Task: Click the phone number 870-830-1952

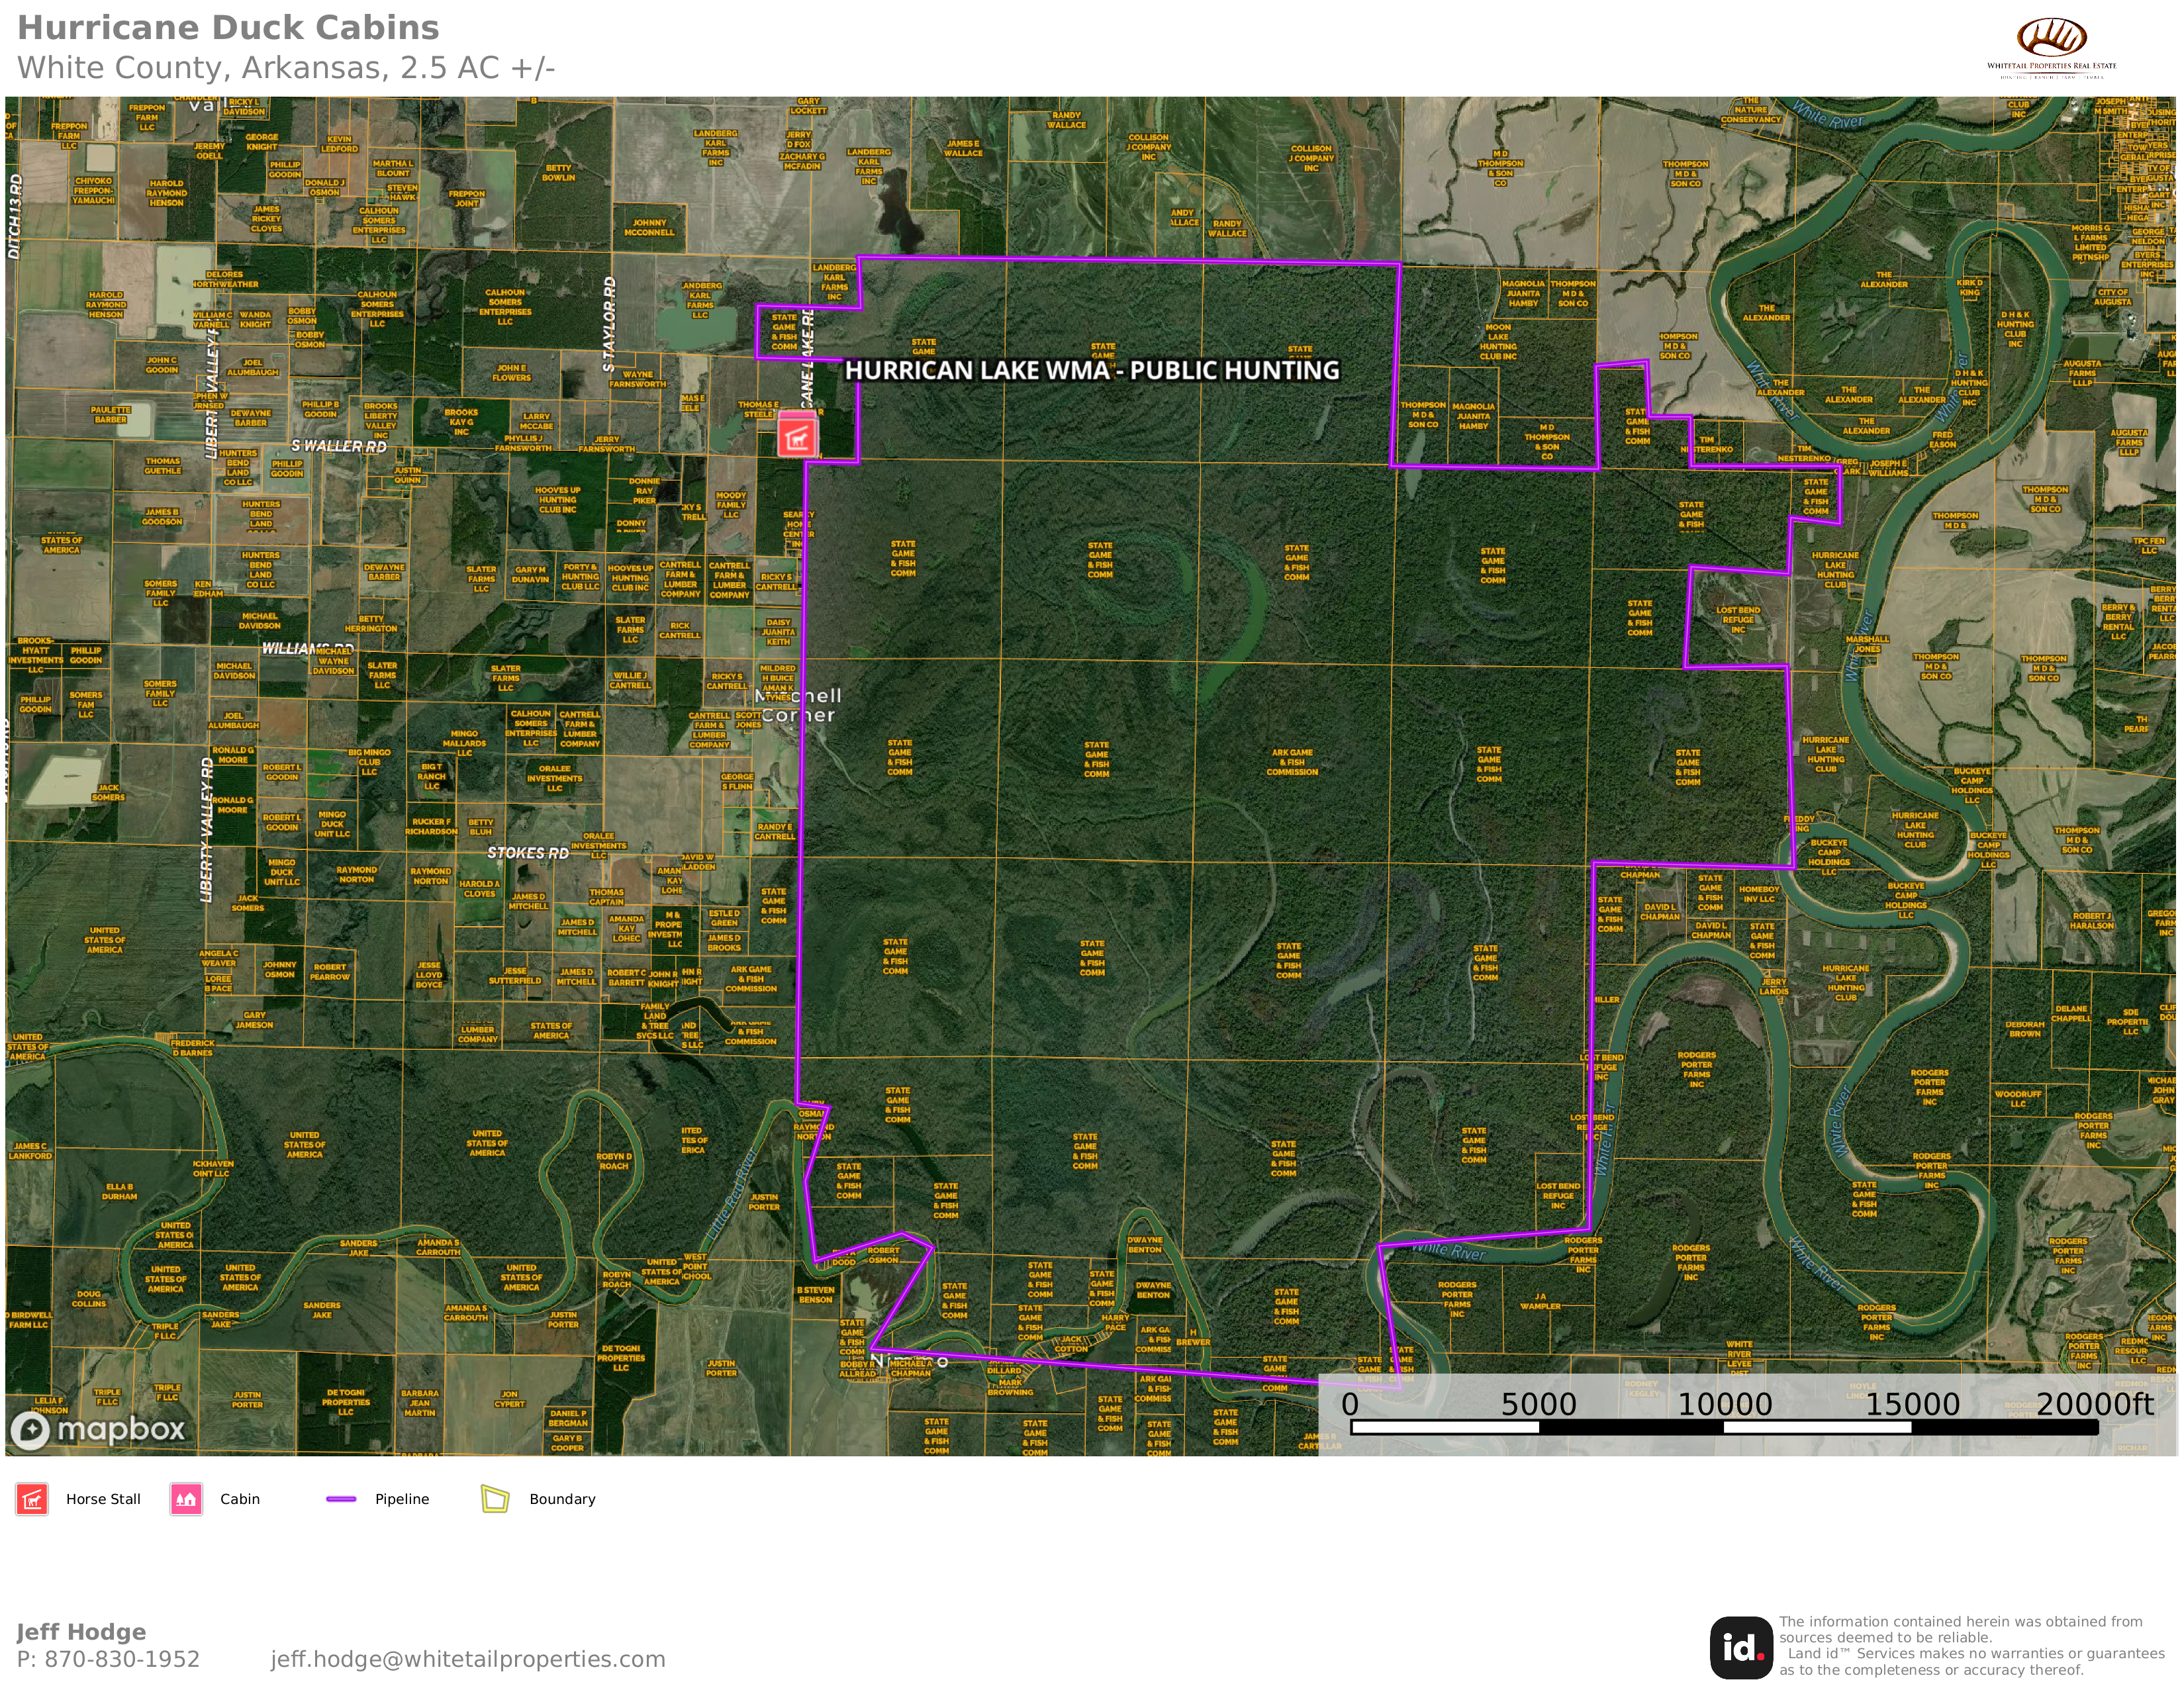Action: pos(122,1659)
